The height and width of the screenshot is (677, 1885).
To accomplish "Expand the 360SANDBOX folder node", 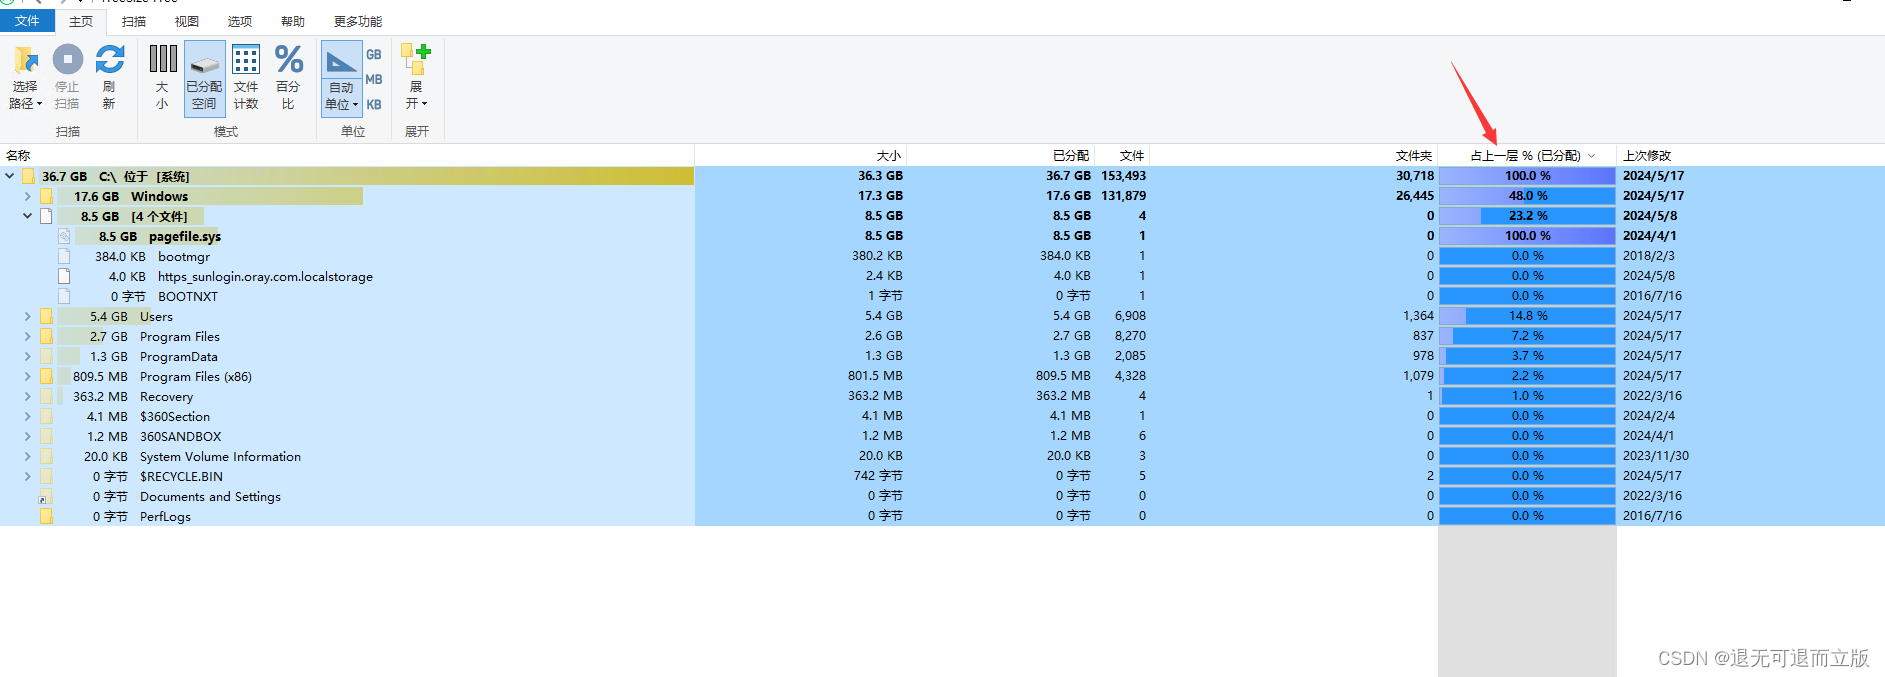I will click(x=28, y=436).
